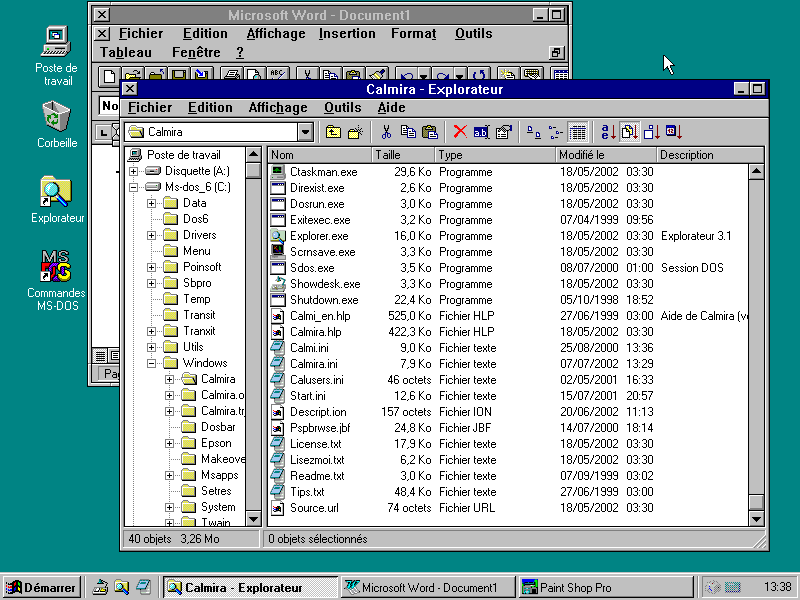Expand the Drivers folder node
This screenshot has height=600, width=800.
point(152,235)
